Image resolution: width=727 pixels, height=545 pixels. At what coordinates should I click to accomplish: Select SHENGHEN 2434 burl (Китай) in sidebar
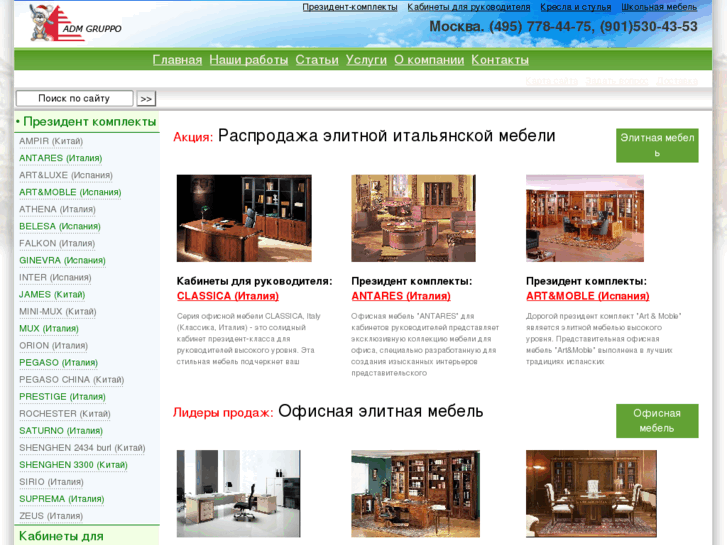(x=82, y=448)
